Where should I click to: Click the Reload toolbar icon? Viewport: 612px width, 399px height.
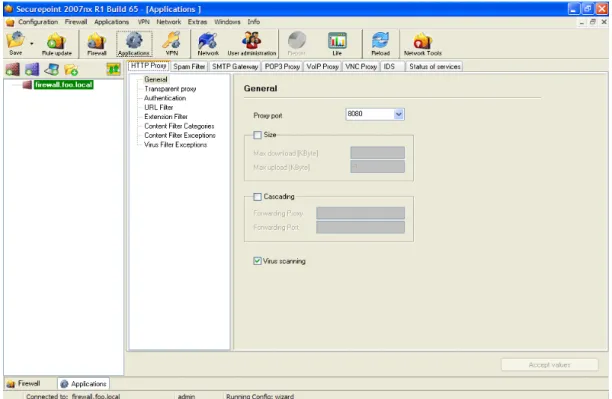tap(381, 44)
